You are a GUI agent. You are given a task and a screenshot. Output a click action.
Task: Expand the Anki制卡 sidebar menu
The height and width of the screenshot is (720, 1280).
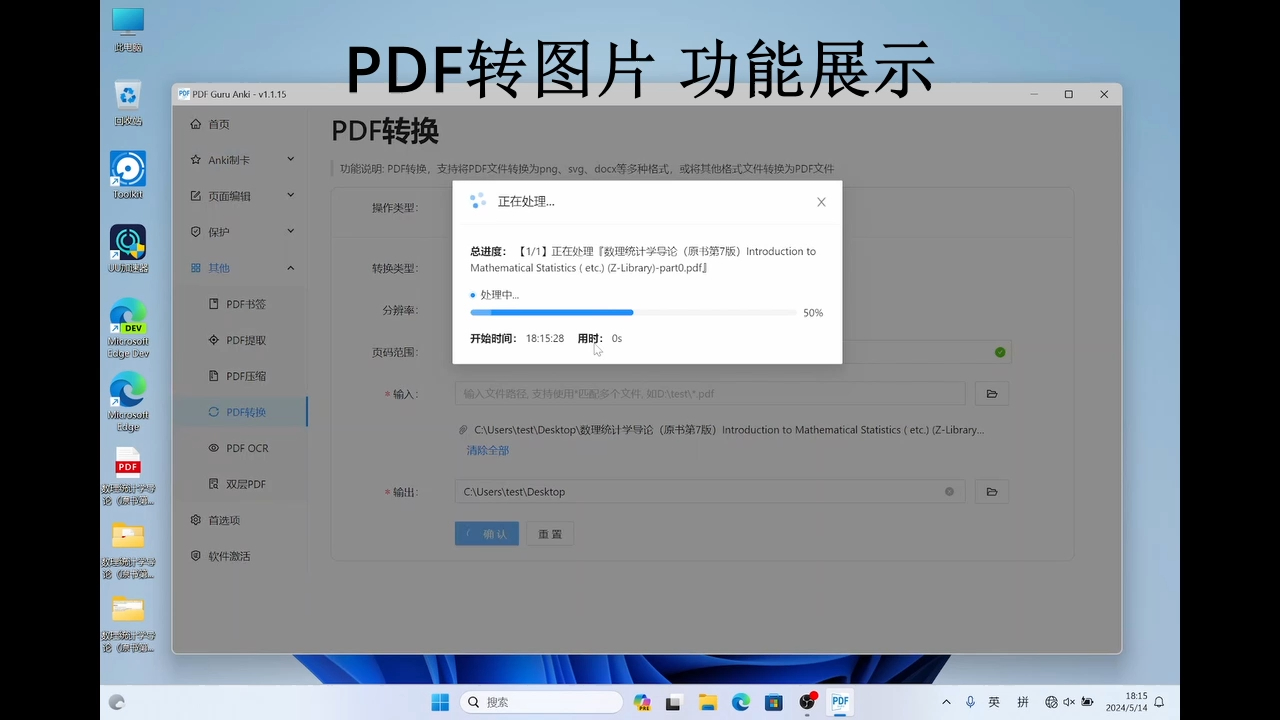pyautogui.click(x=240, y=160)
